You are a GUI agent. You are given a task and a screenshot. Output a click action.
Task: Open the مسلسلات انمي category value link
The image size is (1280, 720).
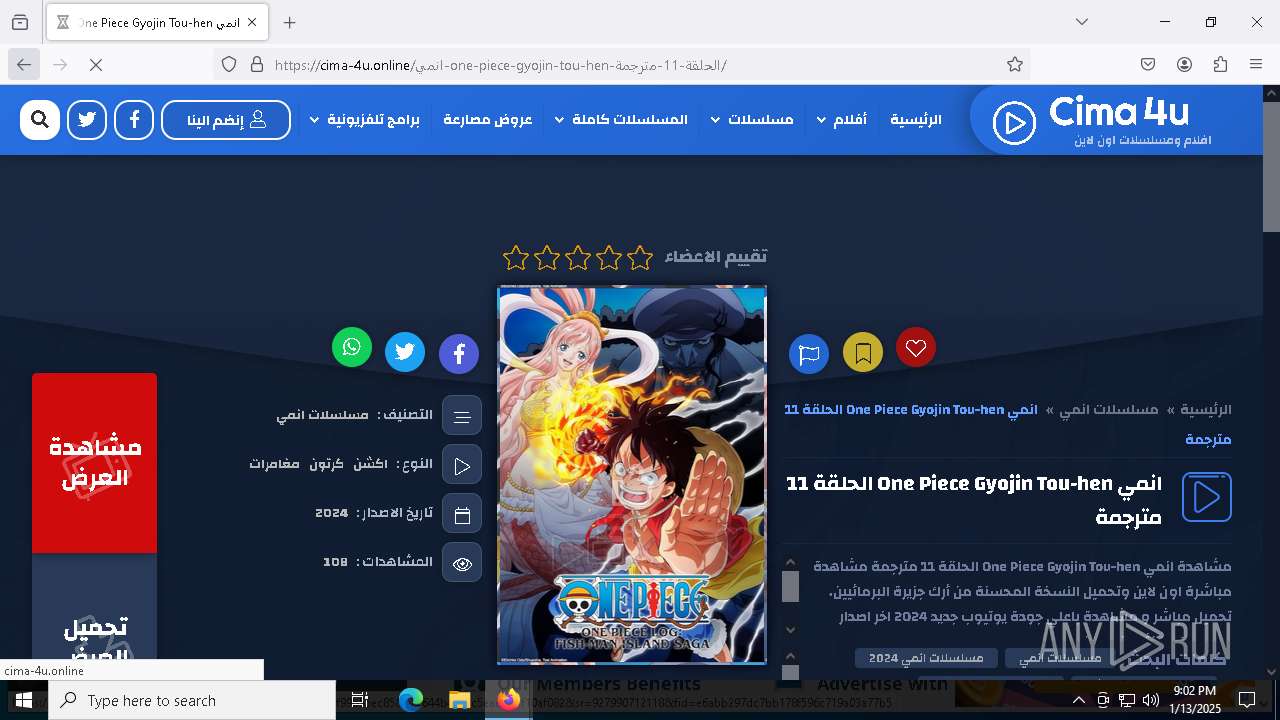(322, 415)
